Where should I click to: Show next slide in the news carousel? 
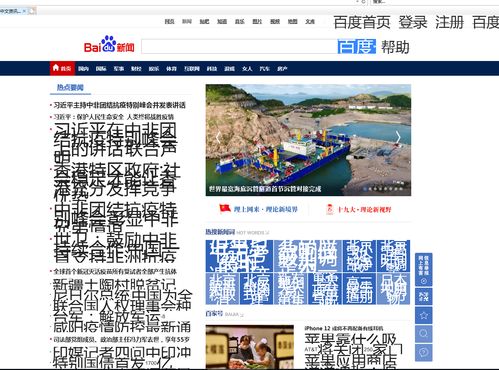pos(398,137)
